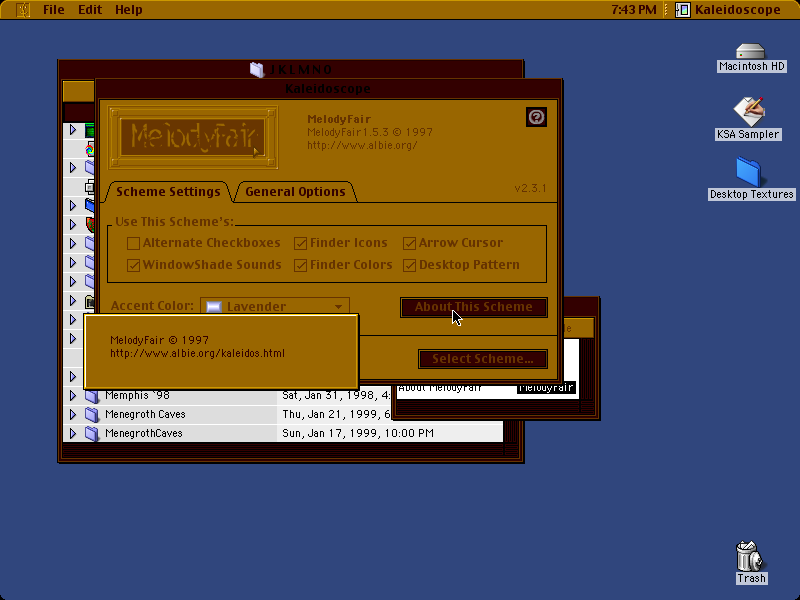Select the Memphis `98 folder icon
The image size is (800, 600).
click(x=91, y=395)
